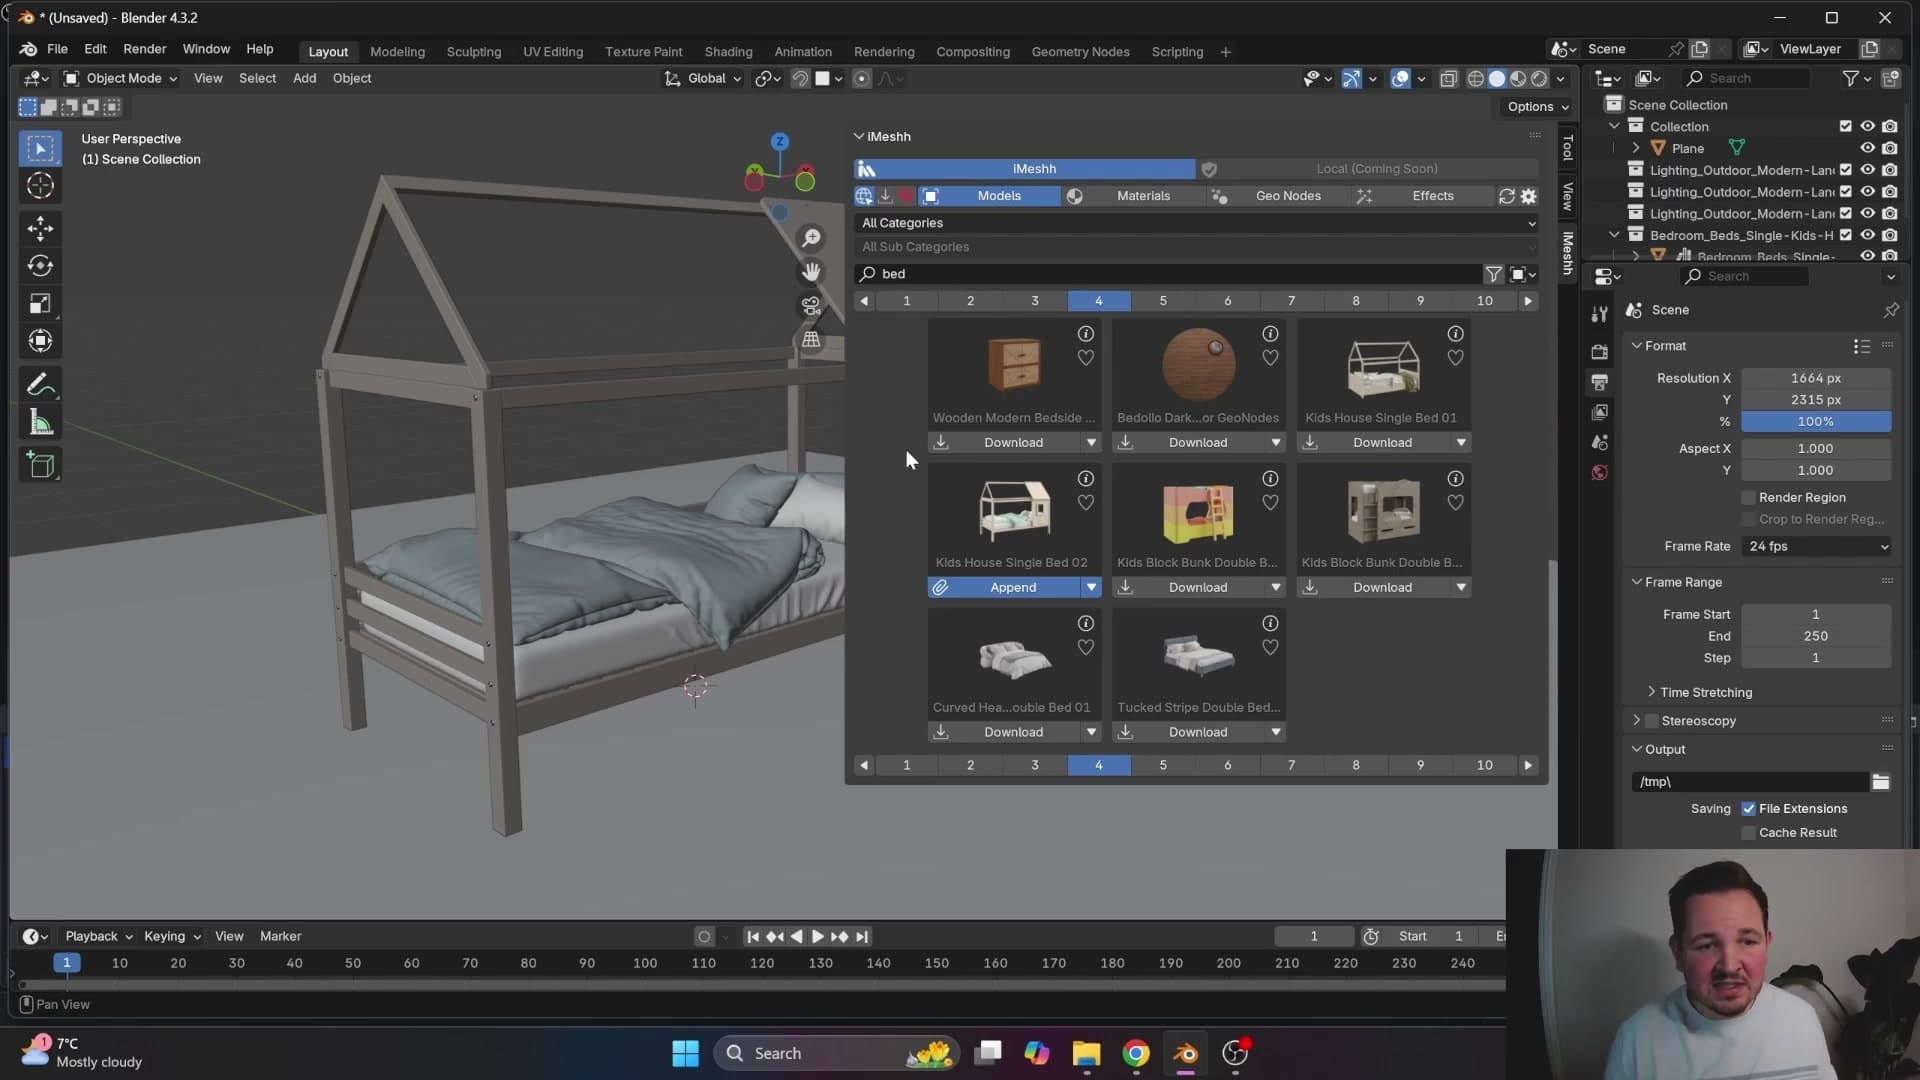Open Google Chrome from the taskbar
The height and width of the screenshot is (1080, 1920).
click(1135, 1053)
